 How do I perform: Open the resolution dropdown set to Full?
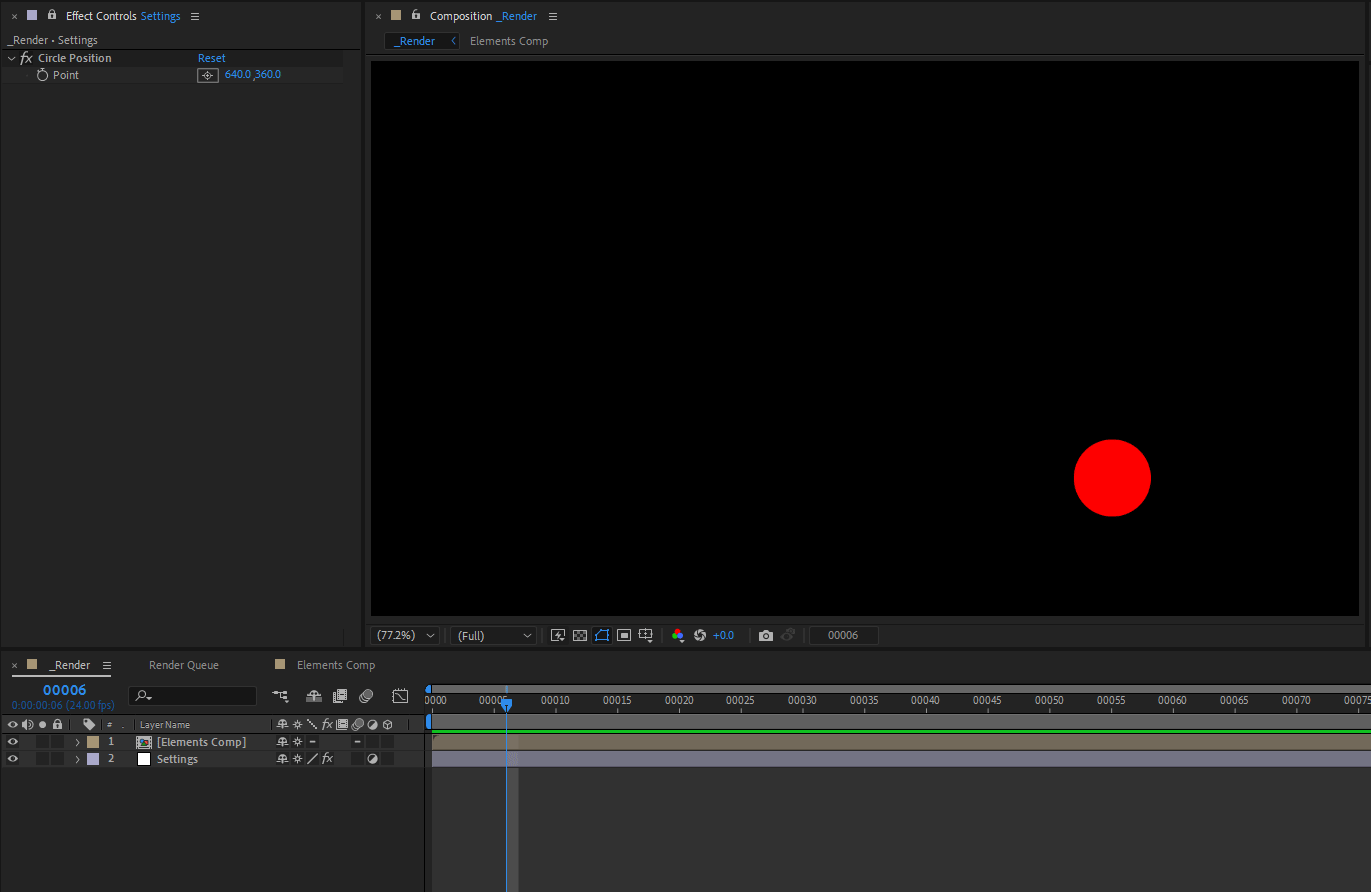coord(494,635)
